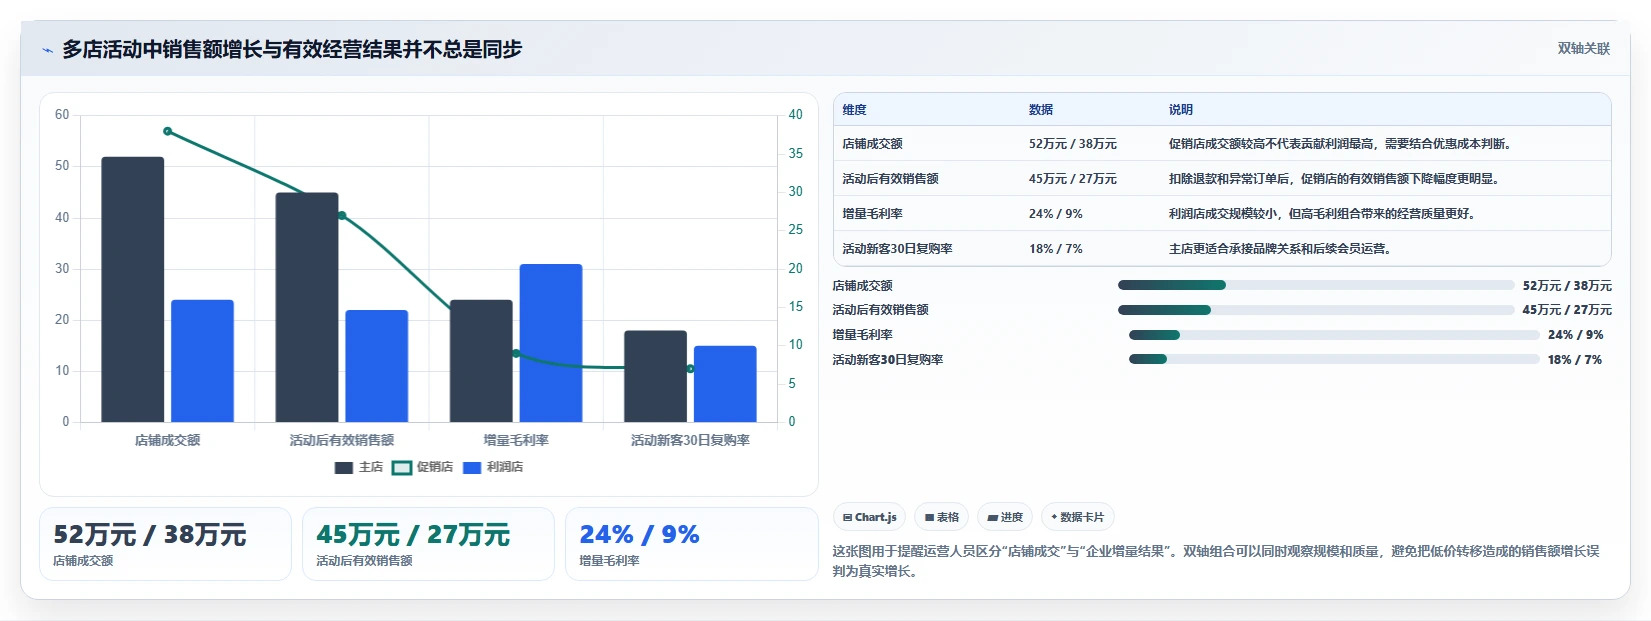Click the blue 利润店 bar for 活动后有效销售额
This screenshot has width=1651, height=621.
click(x=377, y=366)
